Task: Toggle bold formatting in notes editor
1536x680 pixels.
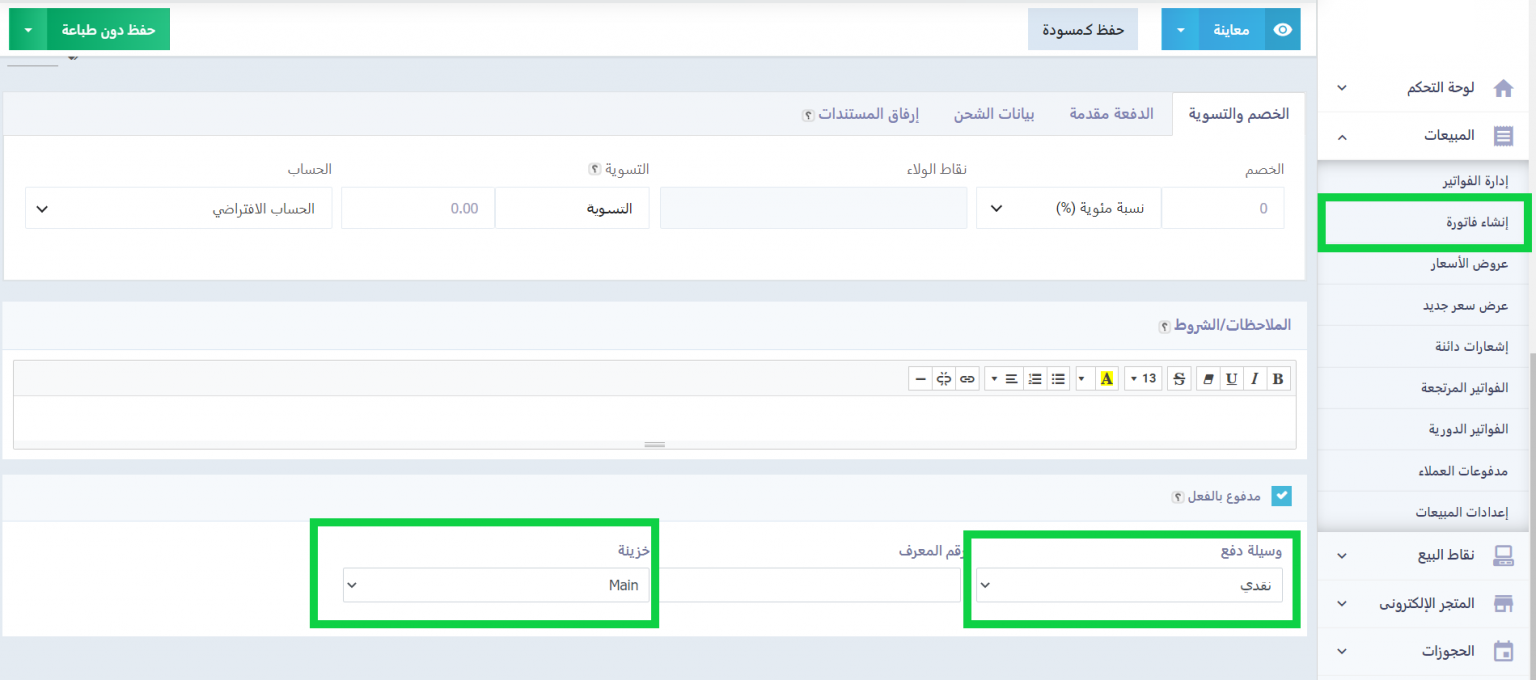Action: (x=1278, y=379)
